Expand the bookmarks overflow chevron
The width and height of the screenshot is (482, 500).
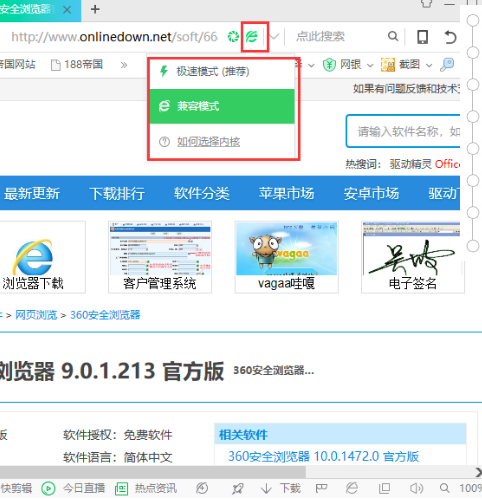[124, 65]
